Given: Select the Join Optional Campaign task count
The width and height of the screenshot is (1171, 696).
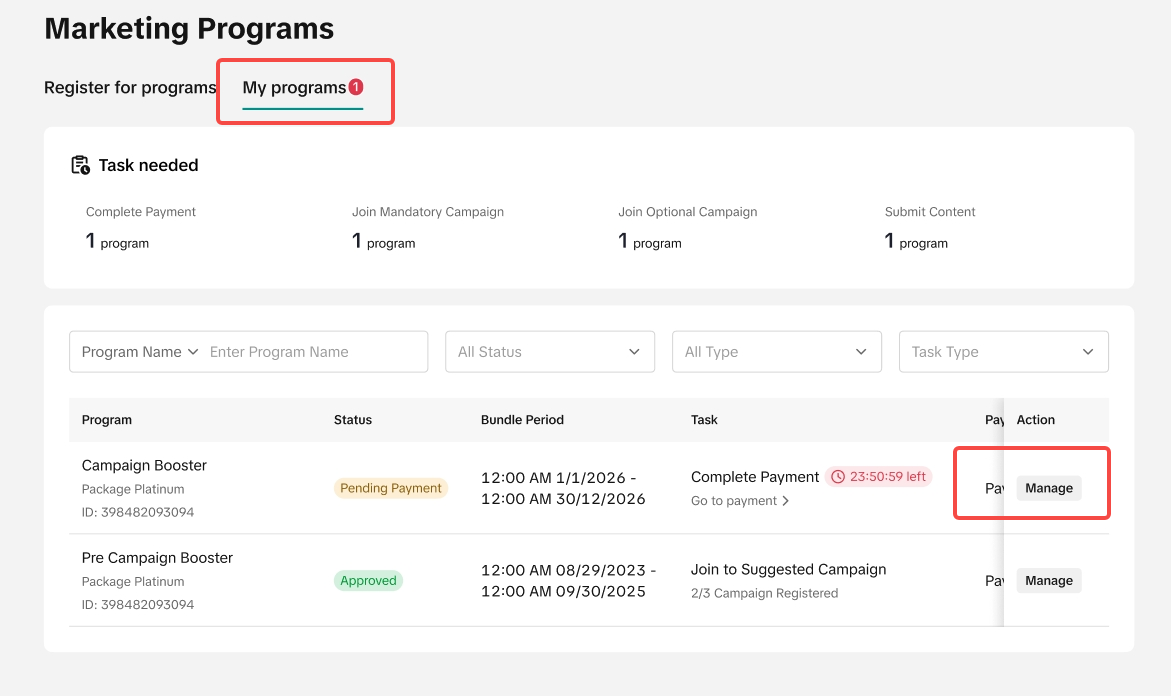Looking at the screenshot, I should tap(650, 242).
